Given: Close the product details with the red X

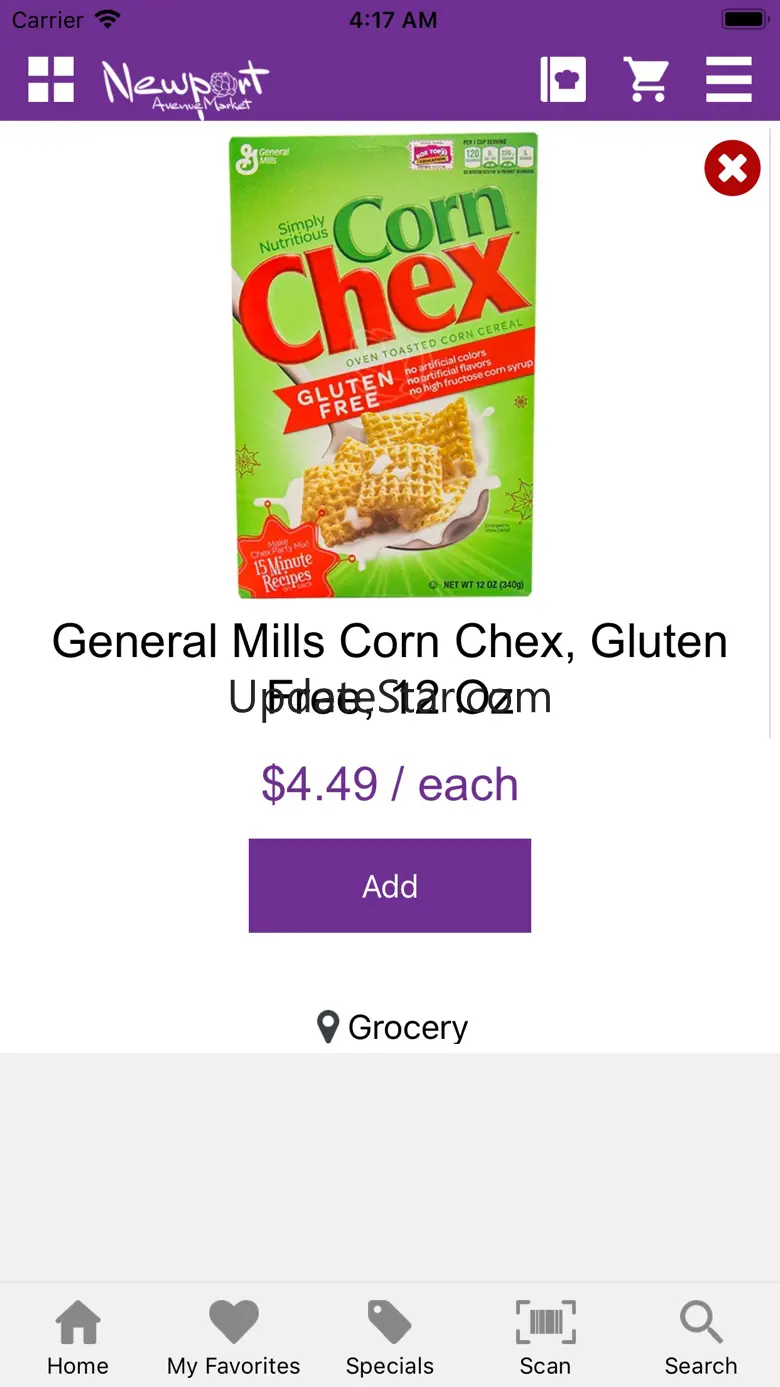Looking at the screenshot, I should (x=732, y=168).
